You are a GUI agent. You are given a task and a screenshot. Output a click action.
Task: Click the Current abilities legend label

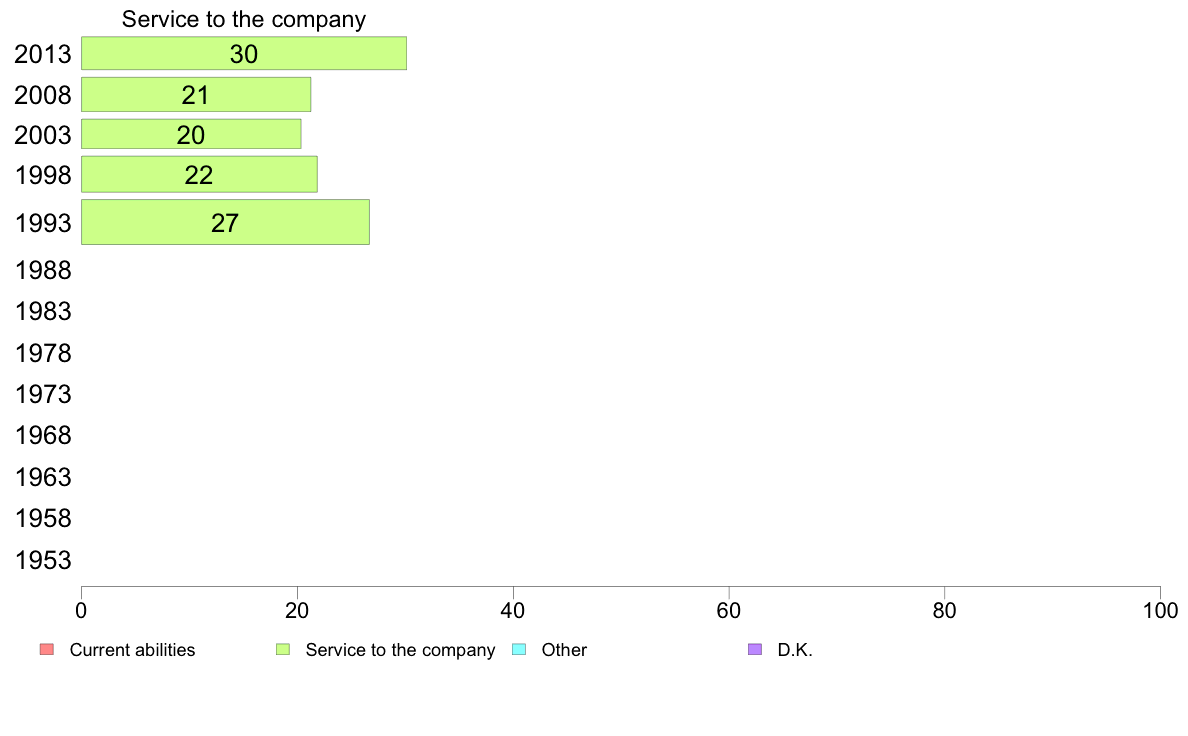pos(132,650)
